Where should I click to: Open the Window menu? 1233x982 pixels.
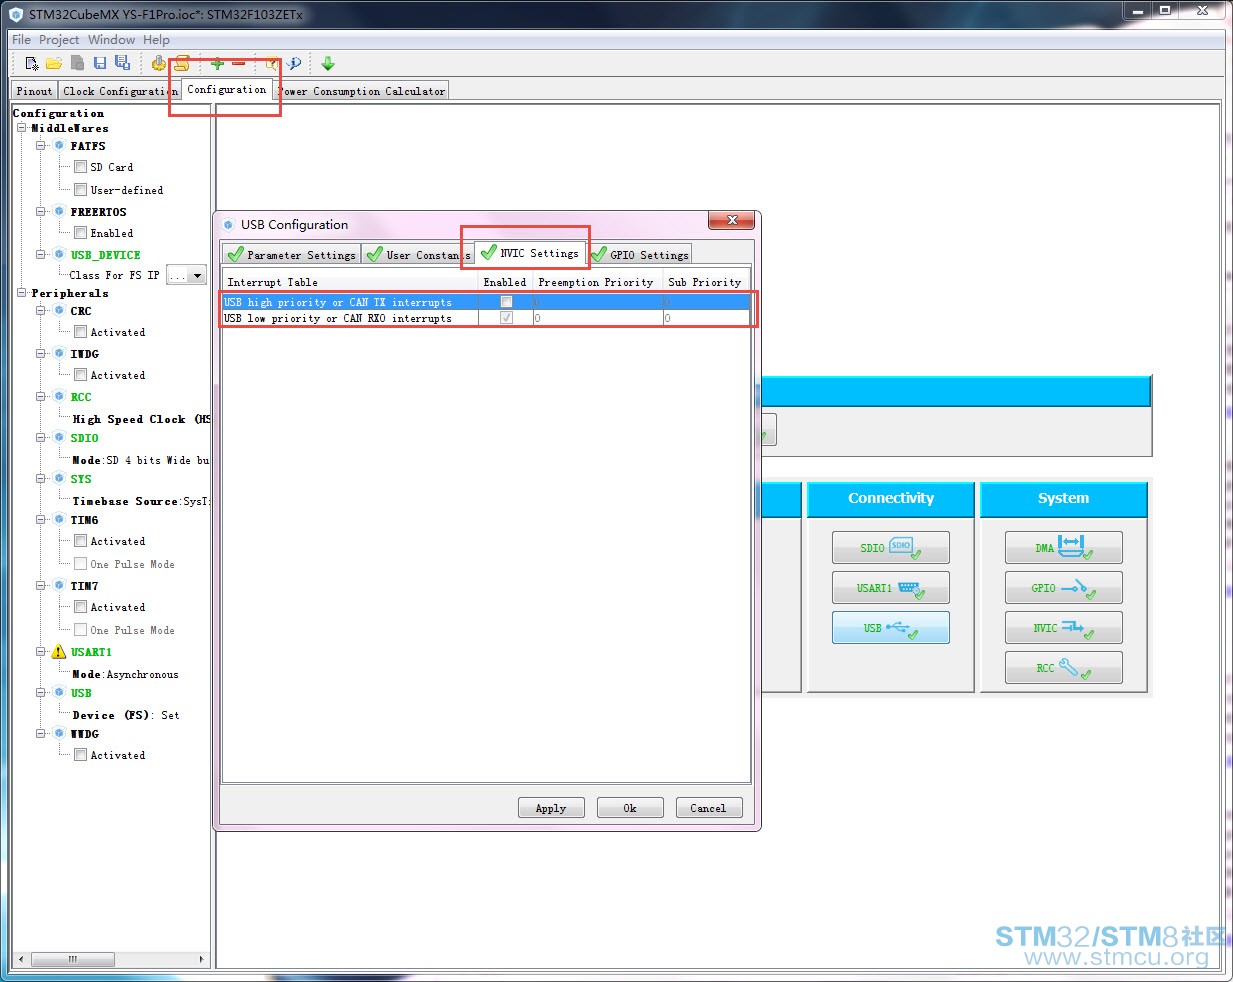pyautogui.click(x=111, y=40)
